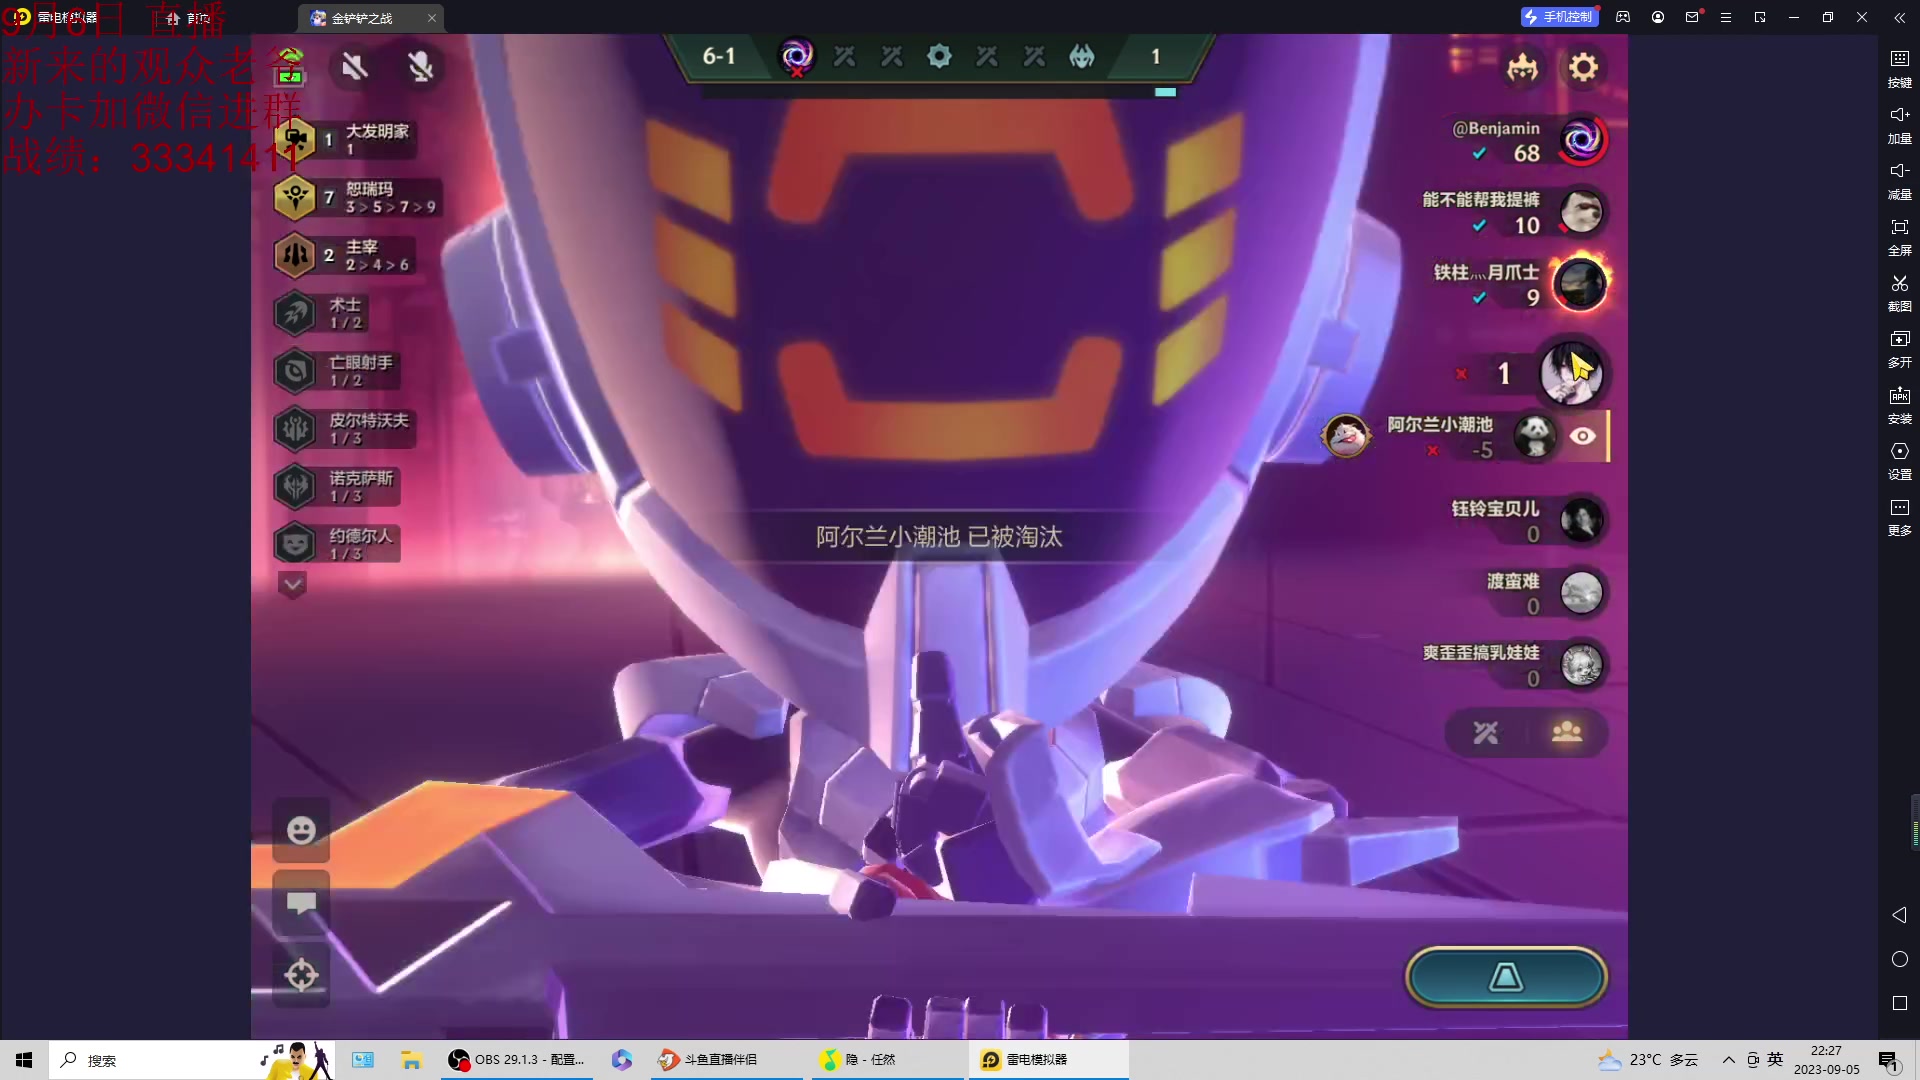The image size is (1920, 1080).
Task: Open 雷电模拟器 taskbar item
Action: pyautogui.click(x=1048, y=1060)
